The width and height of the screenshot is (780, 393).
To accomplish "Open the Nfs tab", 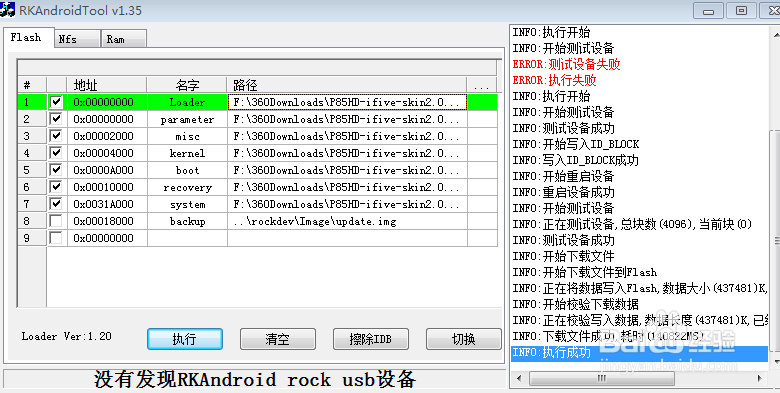I will [x=77, y=39].
